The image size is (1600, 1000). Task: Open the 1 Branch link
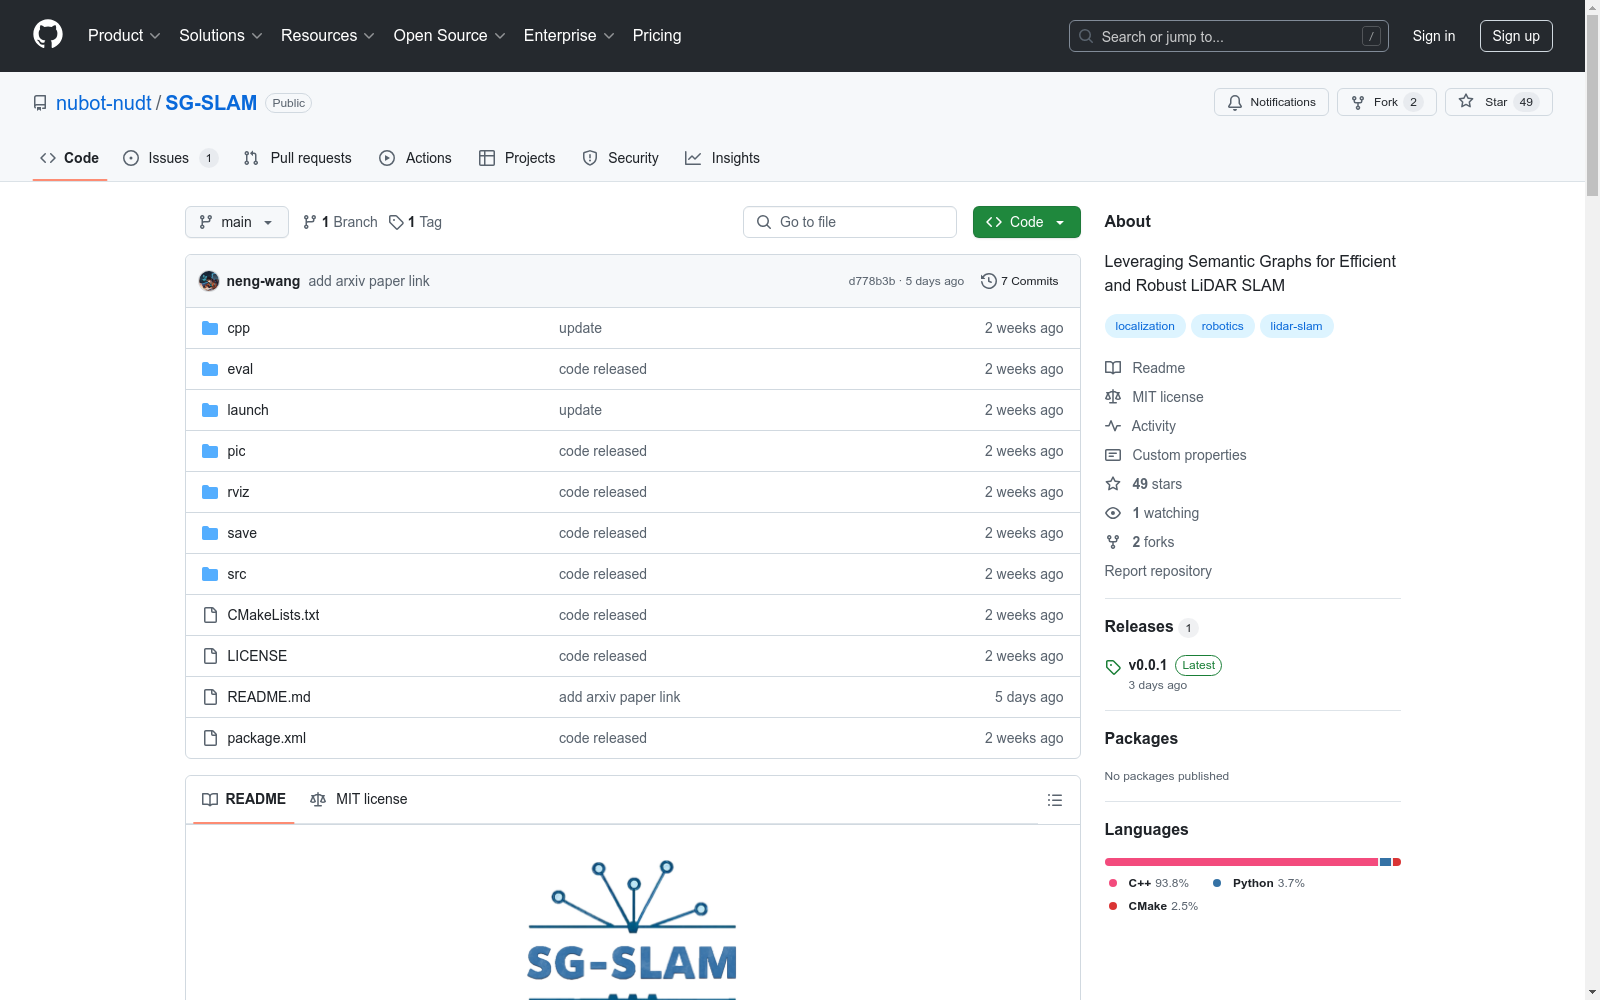point(340,222)
